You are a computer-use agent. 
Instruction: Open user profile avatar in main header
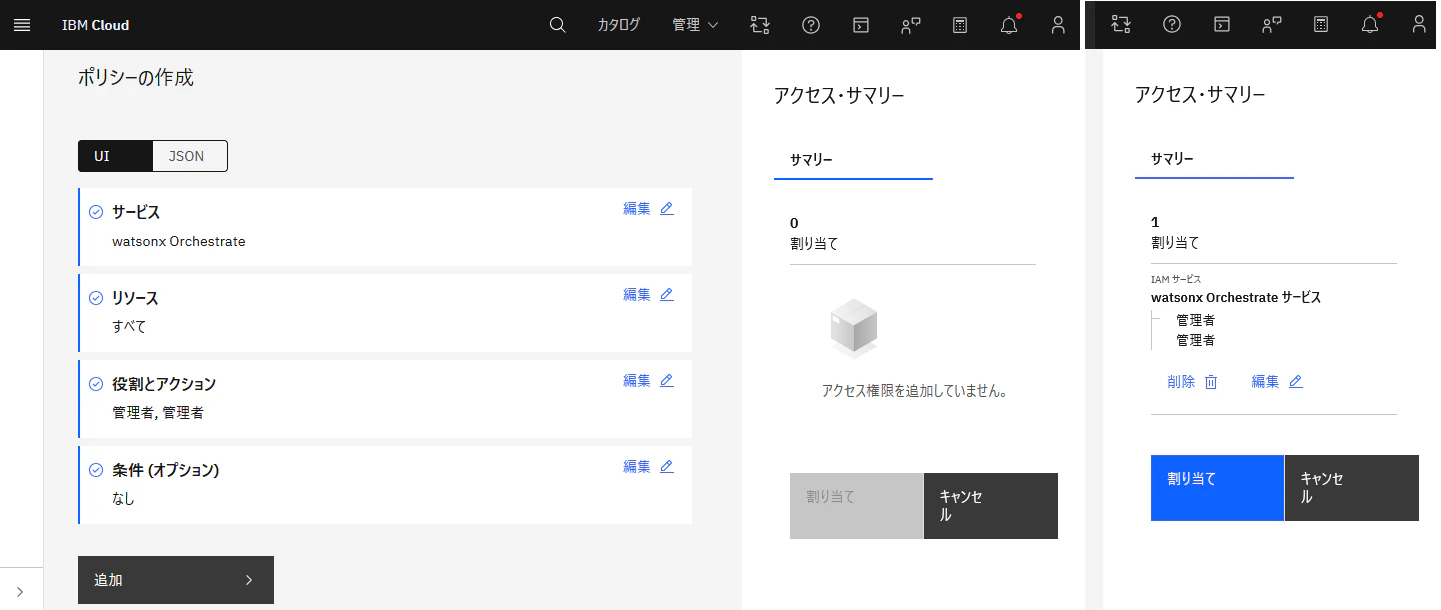click(x=1058, y=25)
